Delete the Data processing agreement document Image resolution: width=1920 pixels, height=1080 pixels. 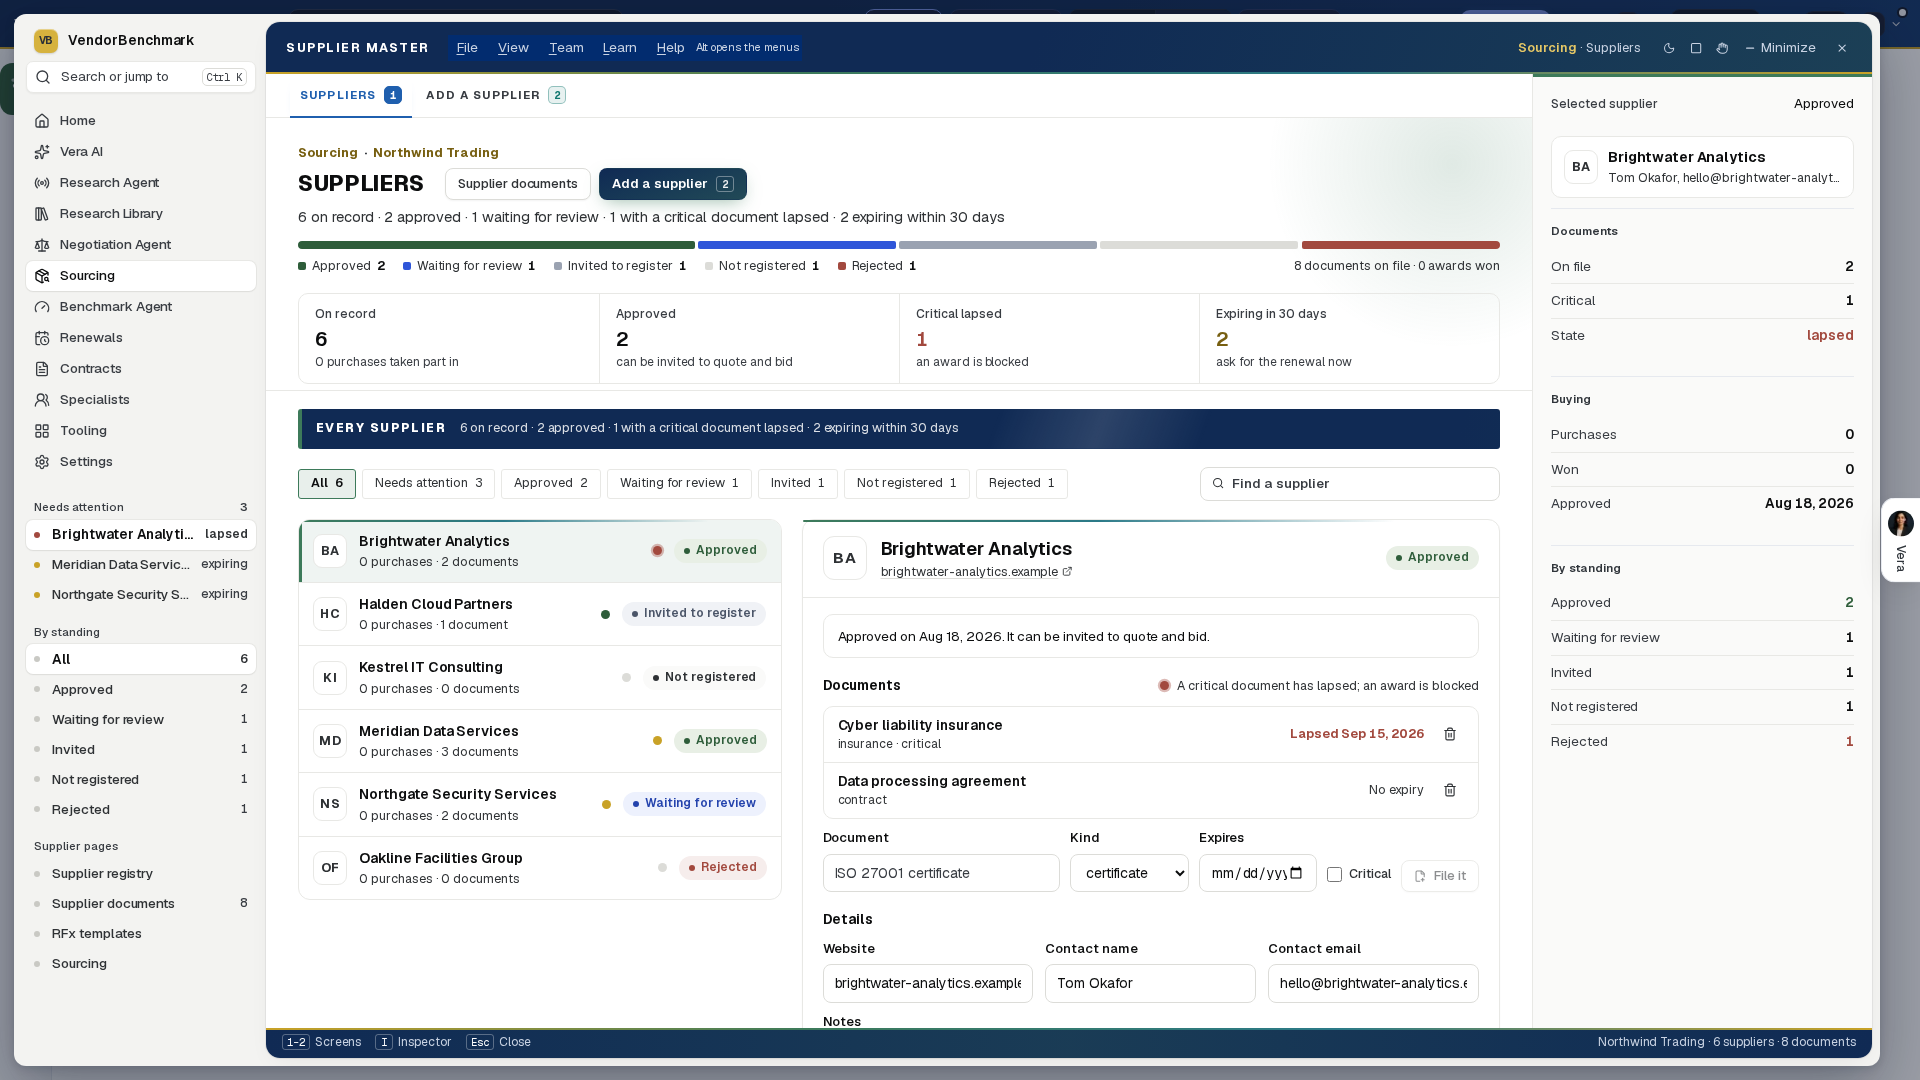1450,790
